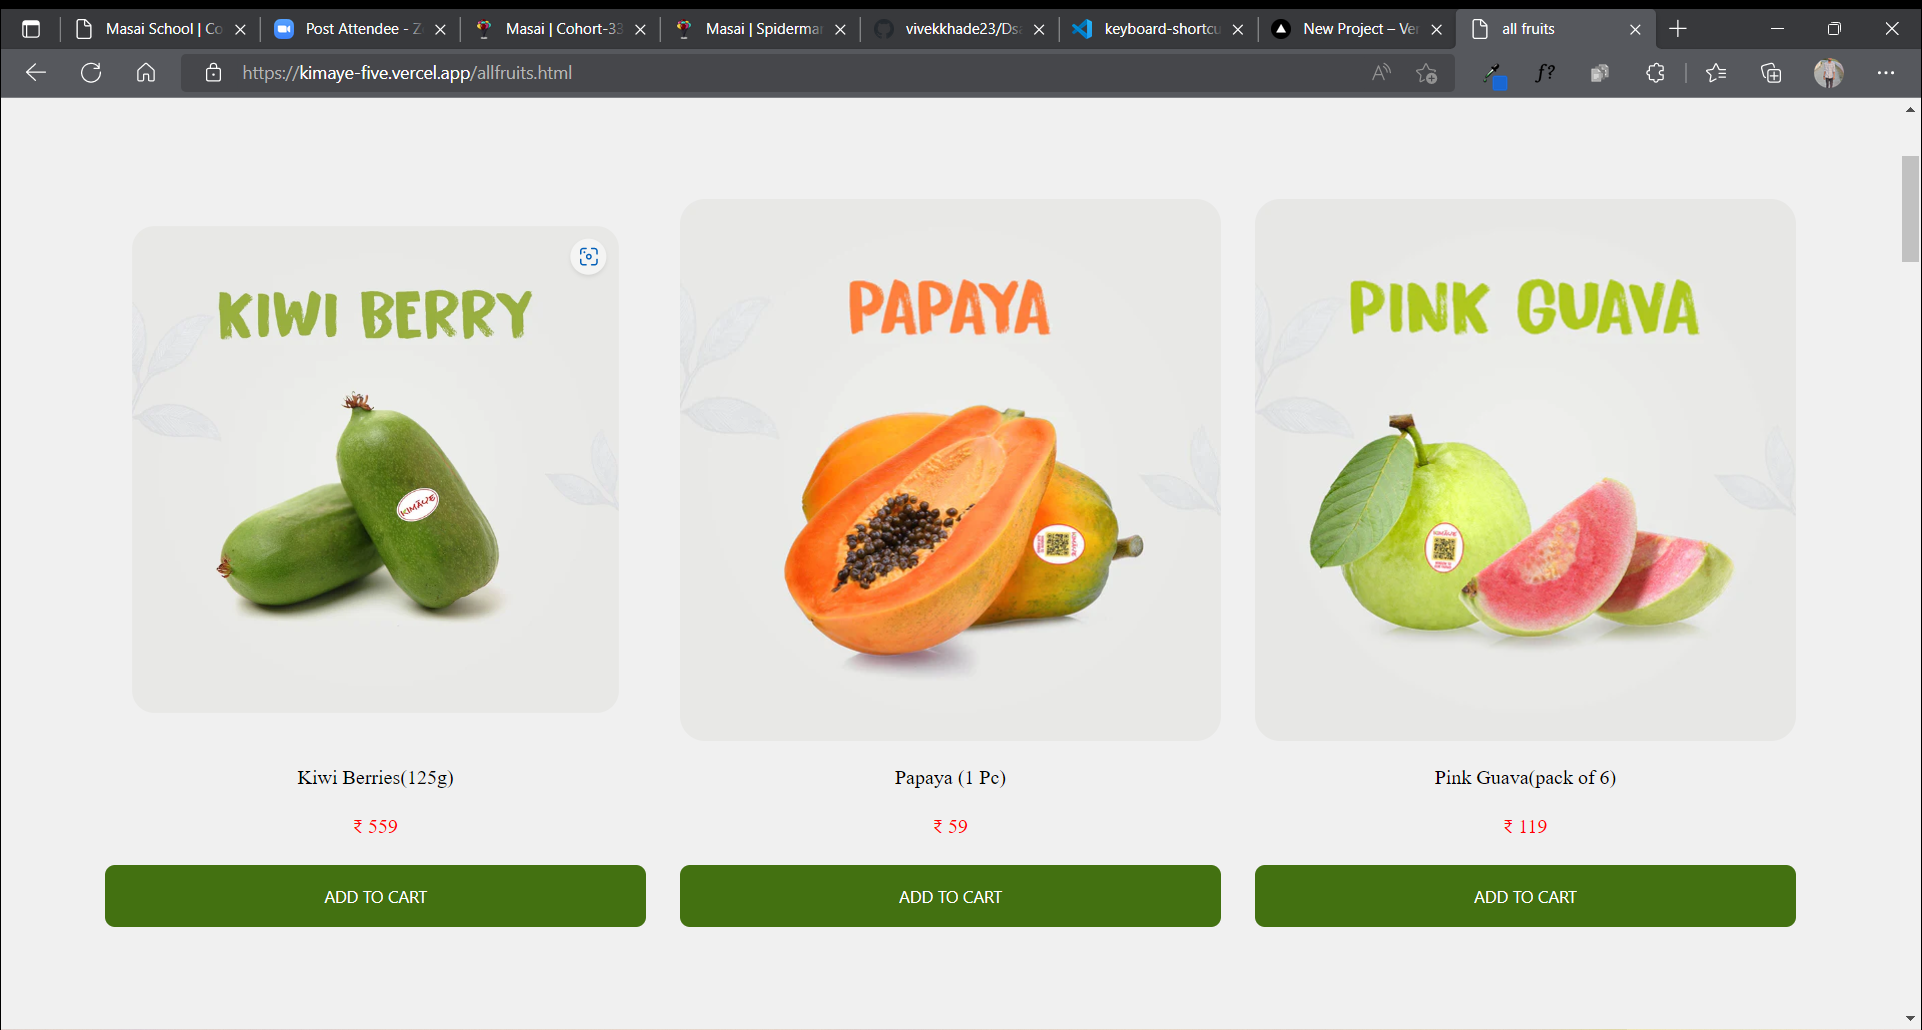This screenshot has height=1030, width=1922.
Task: Open the tab actions menu icon
Action: point(31,29)
